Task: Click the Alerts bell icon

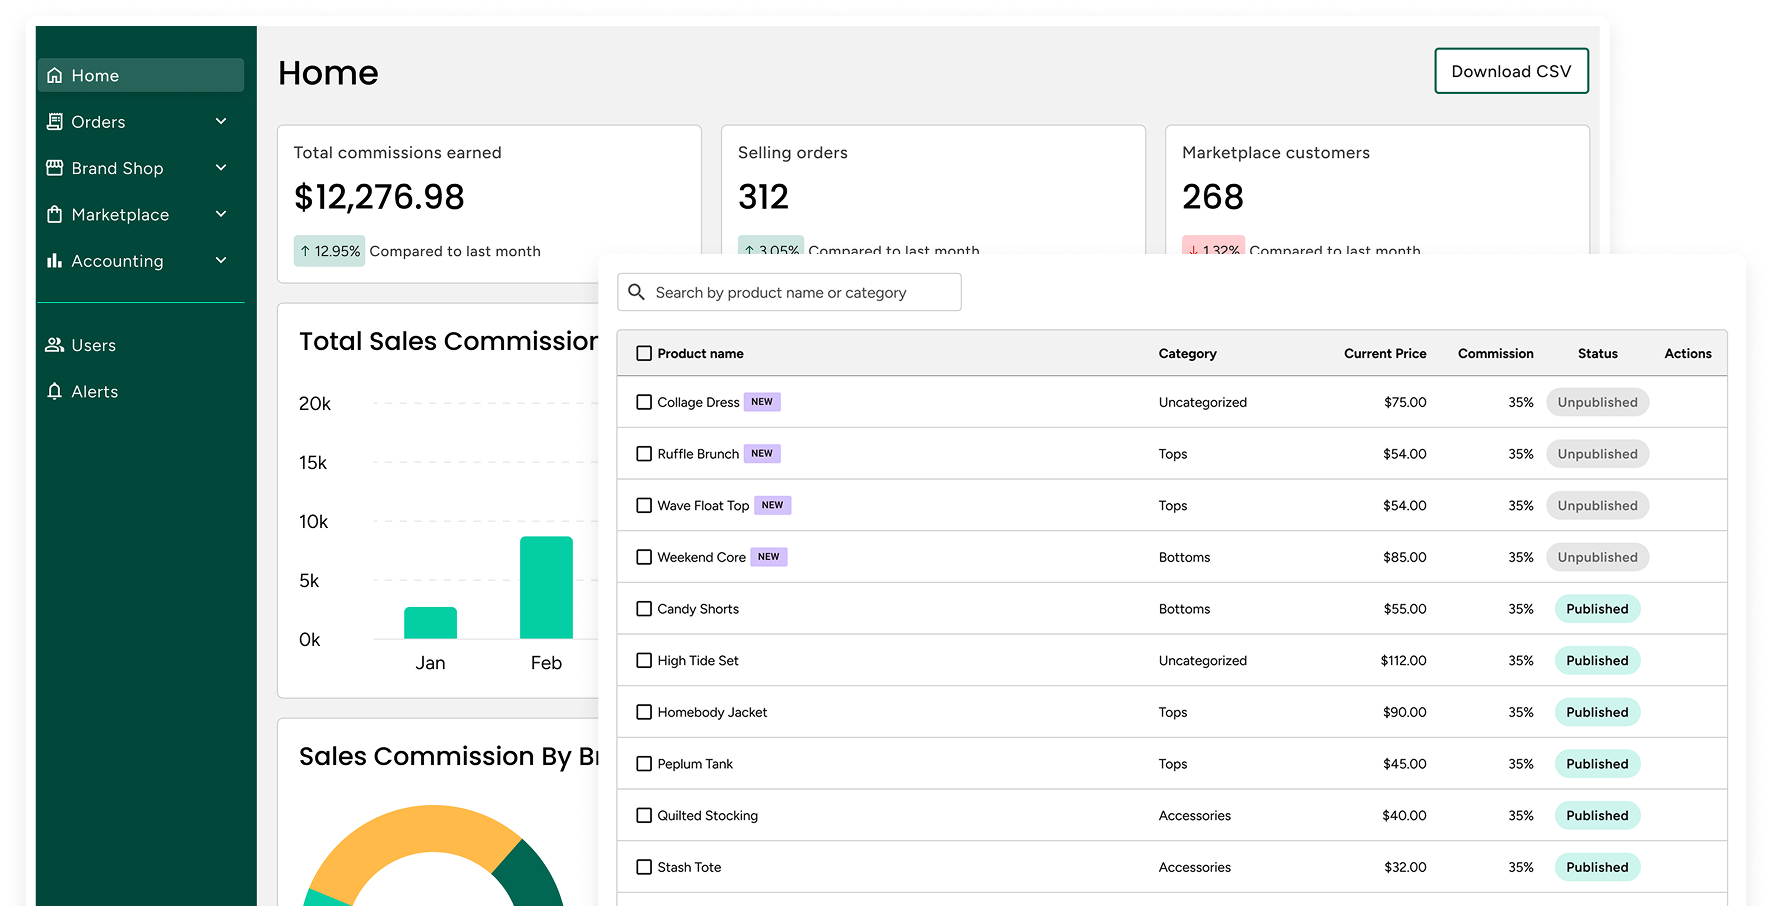Action: [x=55, y=391]
